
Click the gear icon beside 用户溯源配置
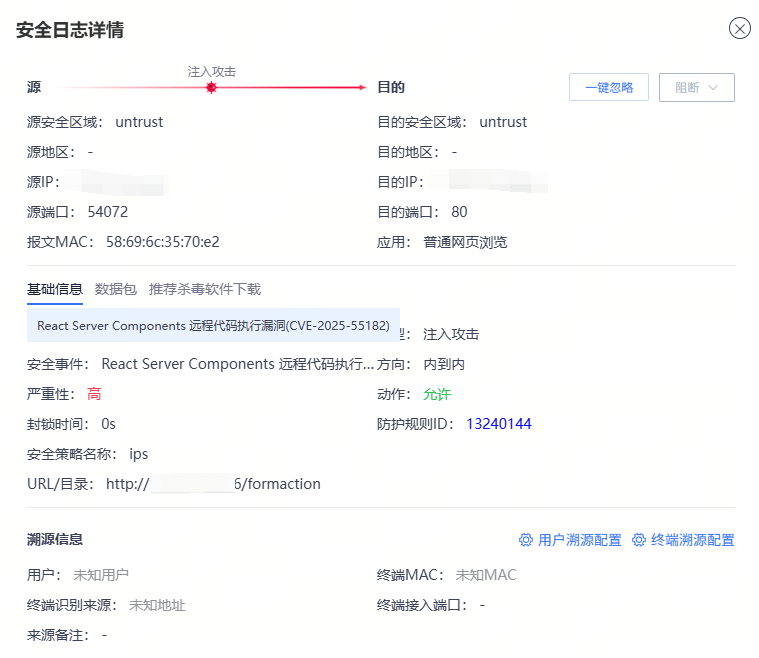point(525,540)
